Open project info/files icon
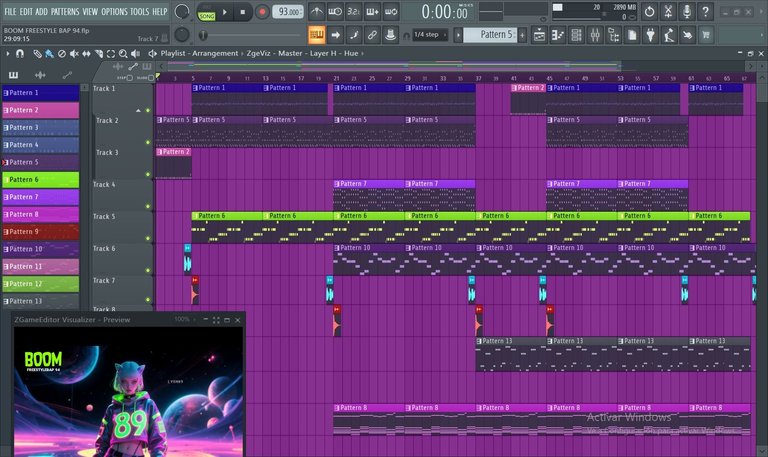Screen dimensions: 768x457 (632, 35)
